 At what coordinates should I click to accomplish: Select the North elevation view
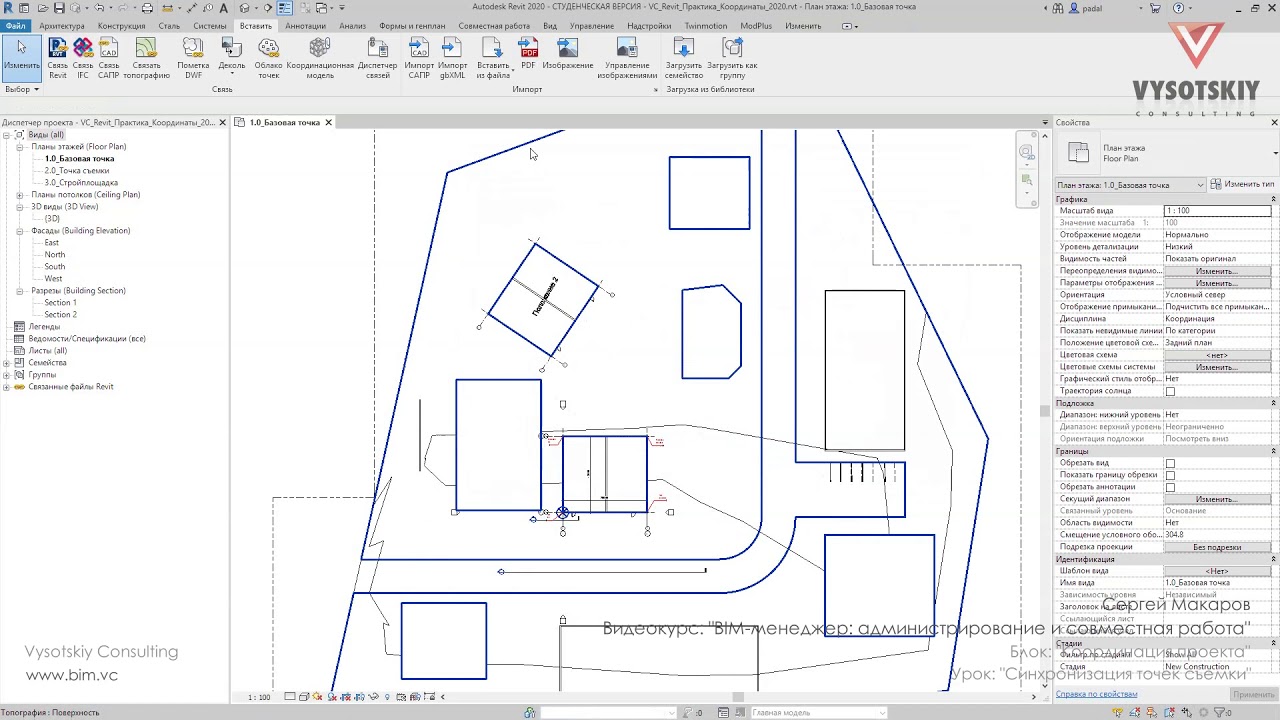55,255
